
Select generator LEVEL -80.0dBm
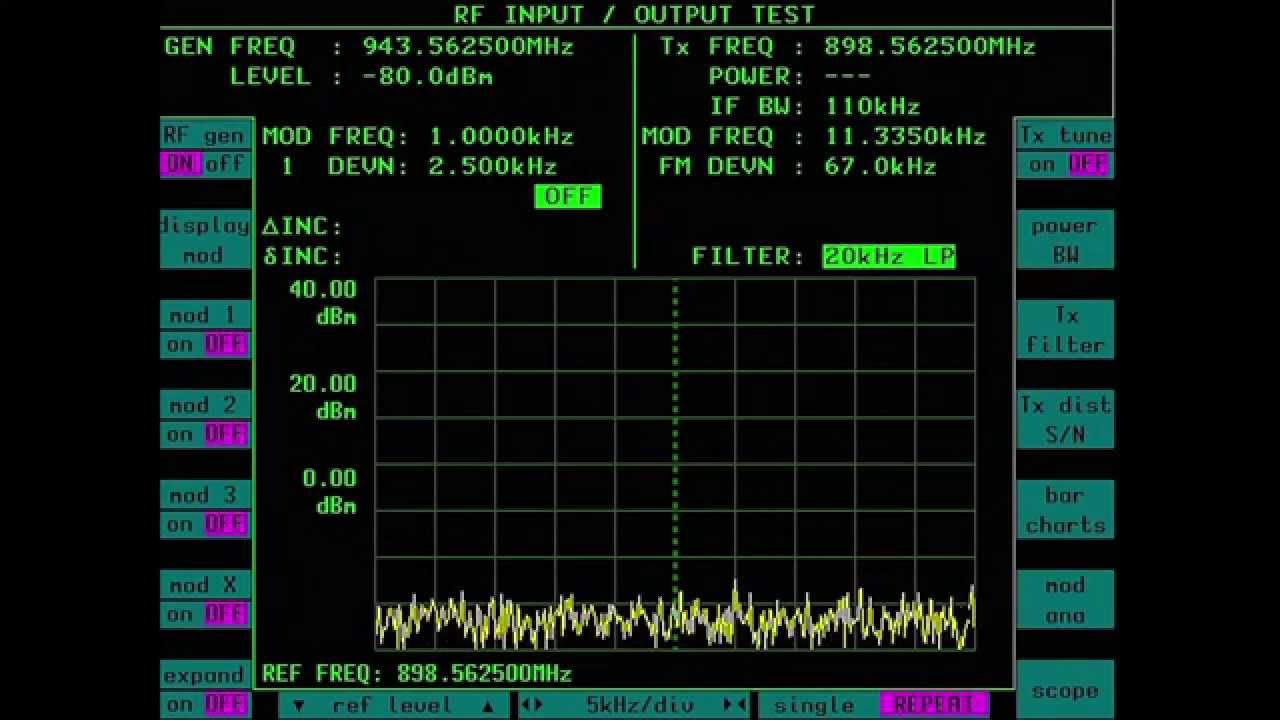point(427,77)
